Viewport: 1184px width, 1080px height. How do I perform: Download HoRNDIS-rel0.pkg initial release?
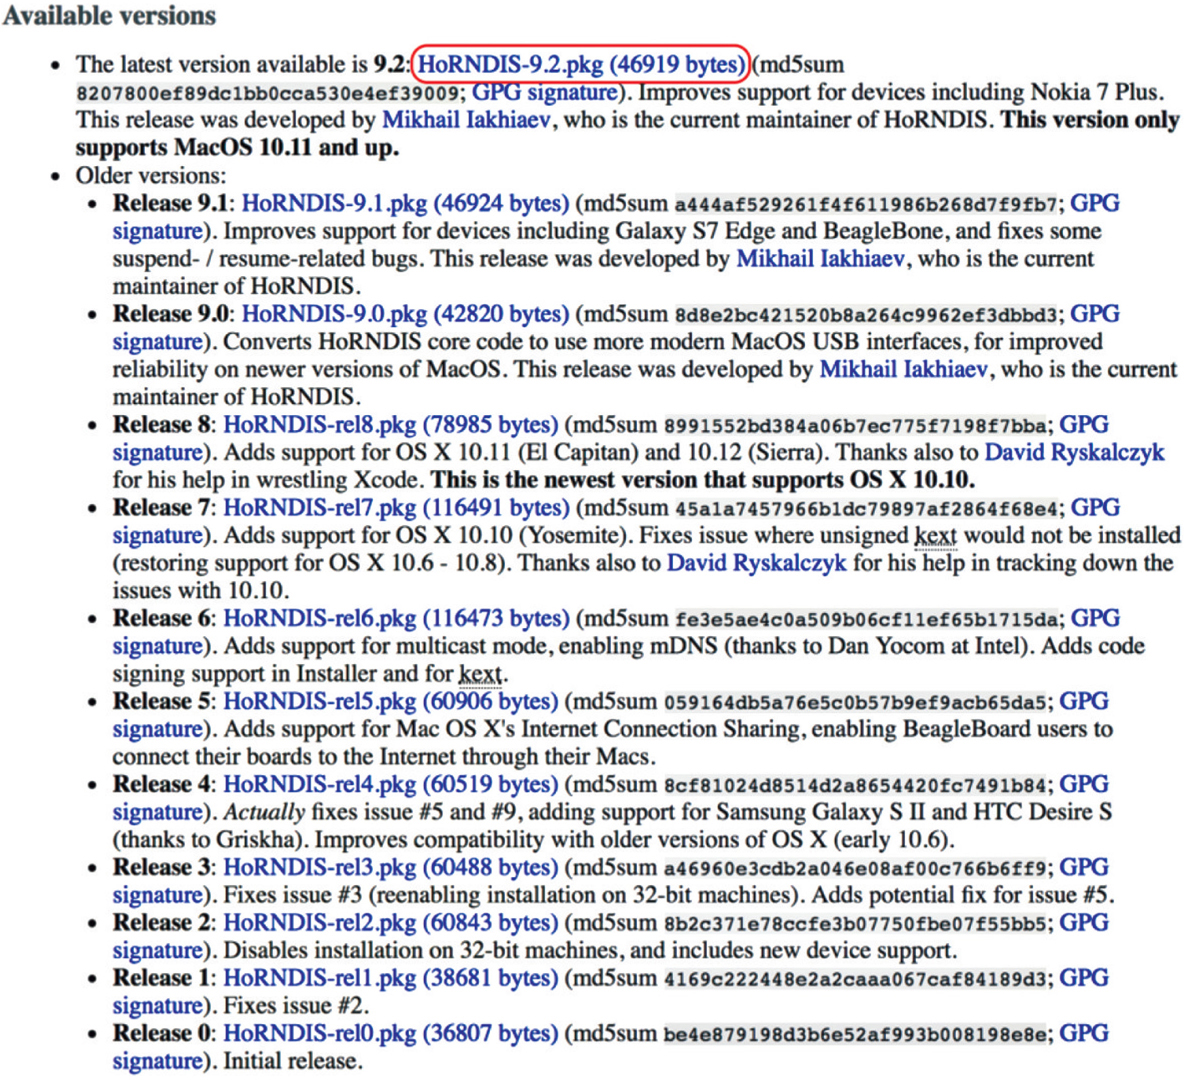390,1034
